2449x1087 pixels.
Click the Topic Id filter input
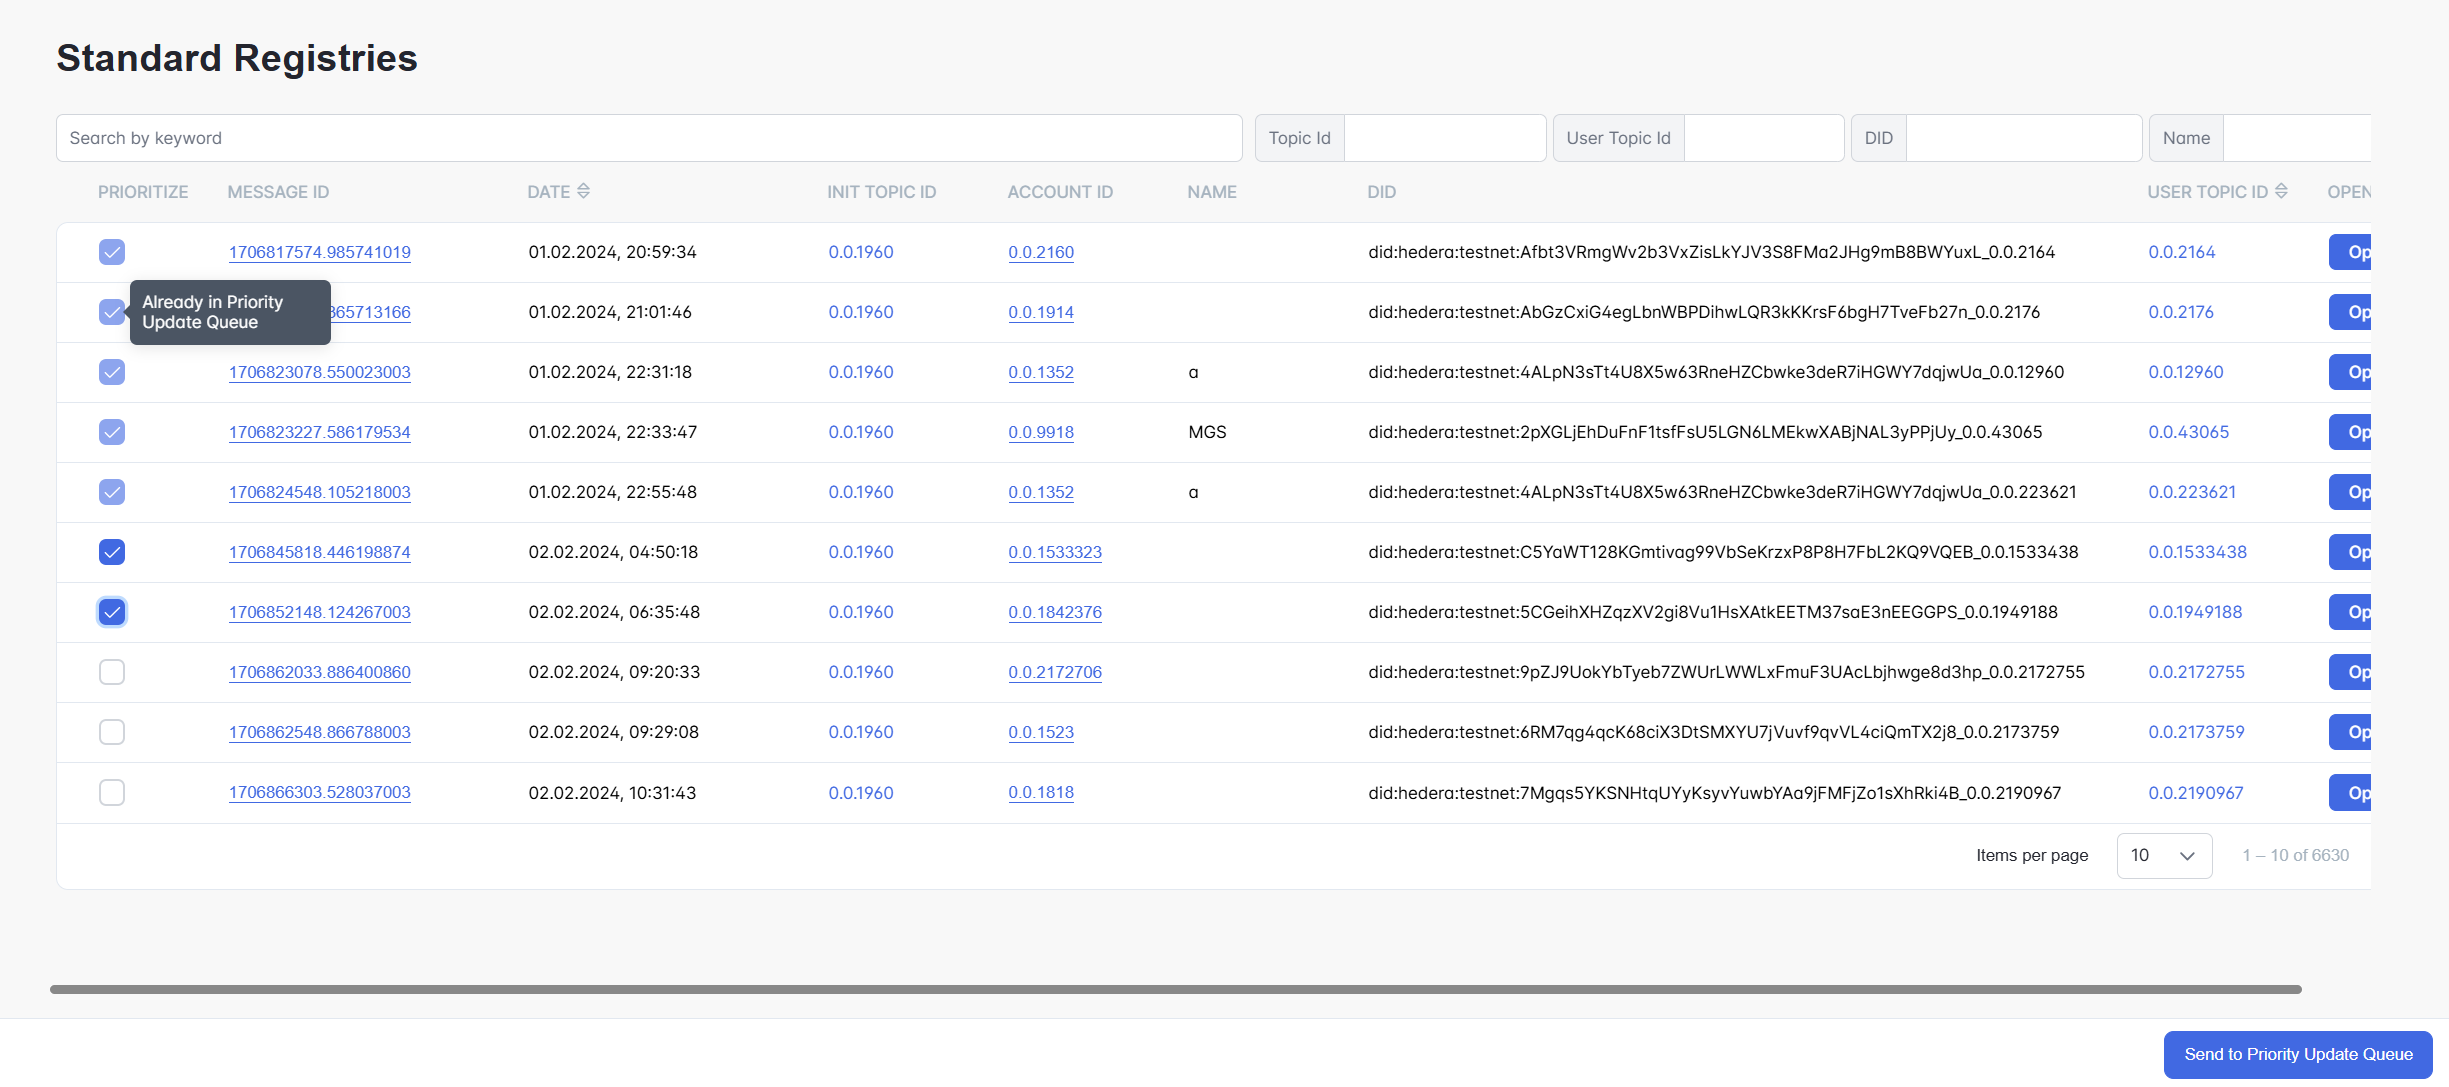point(1444,138)
